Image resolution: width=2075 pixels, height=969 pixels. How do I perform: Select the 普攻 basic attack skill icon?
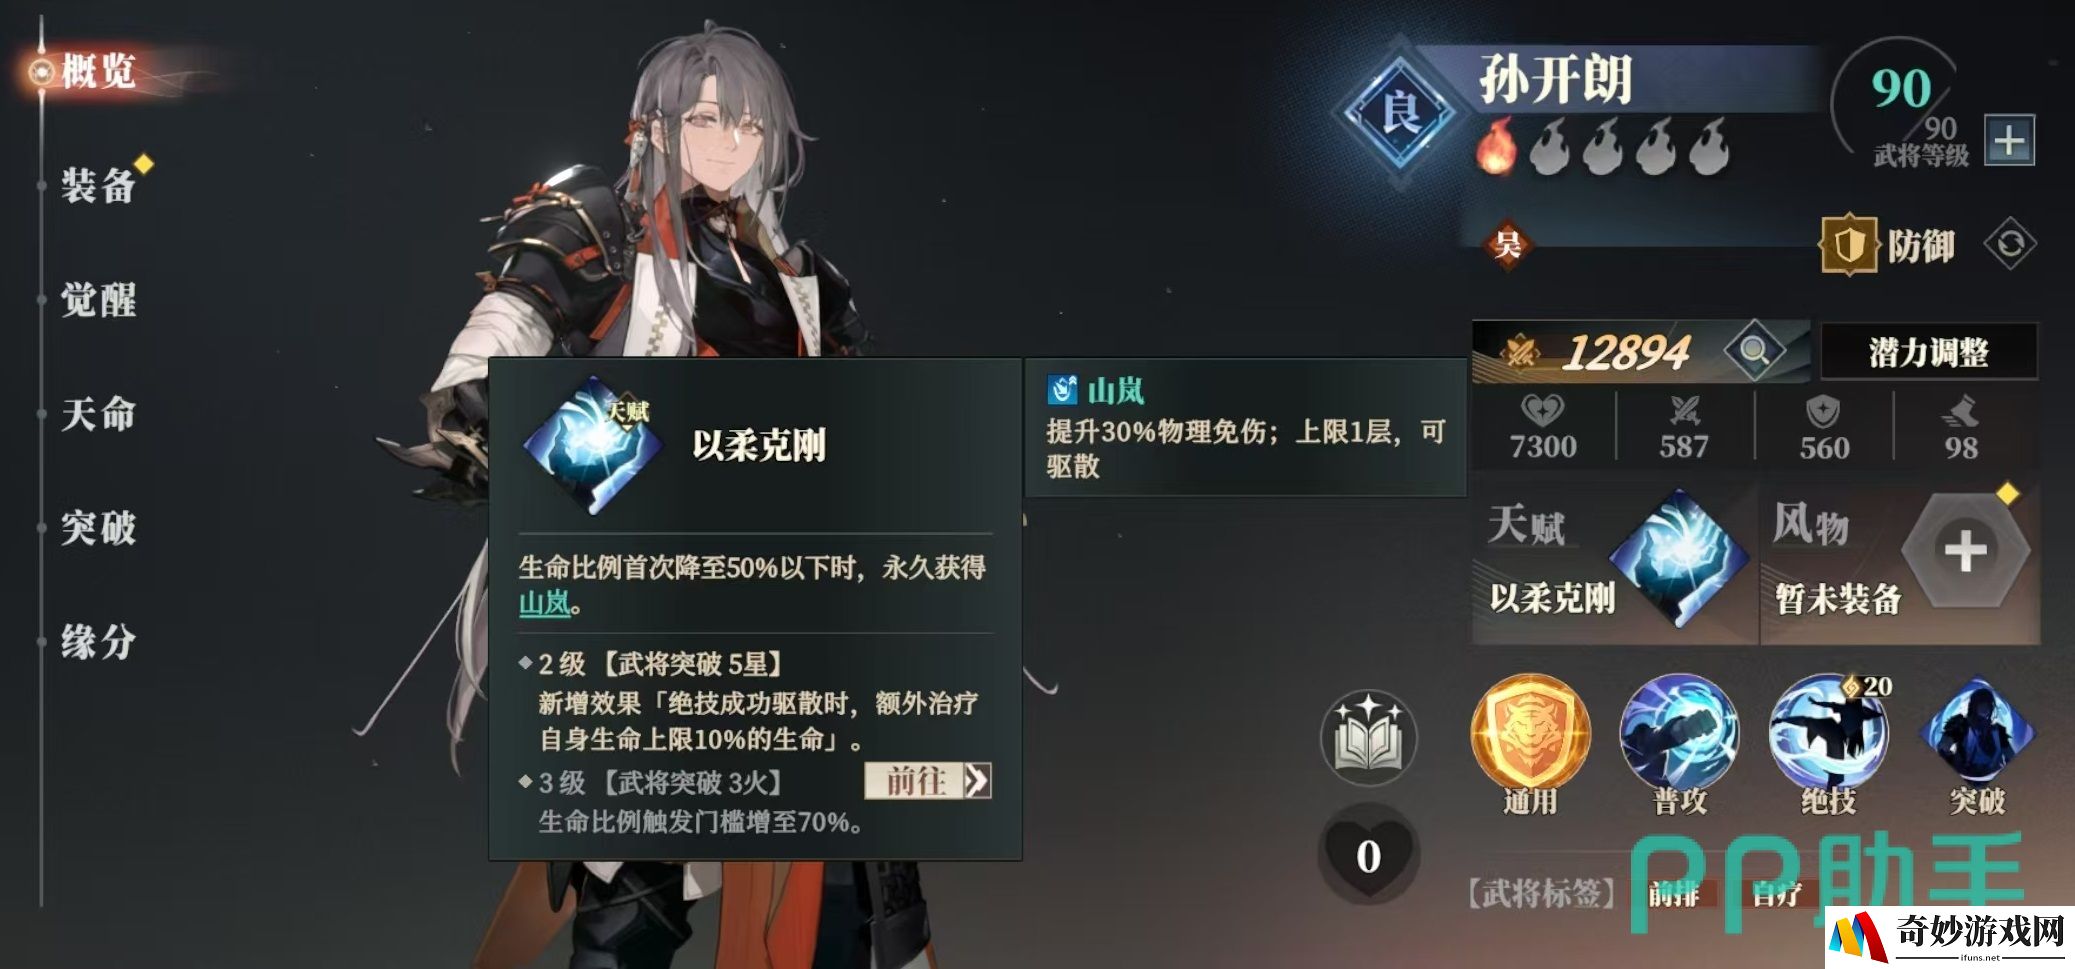pyautogui.click(x=1679, y=731)
